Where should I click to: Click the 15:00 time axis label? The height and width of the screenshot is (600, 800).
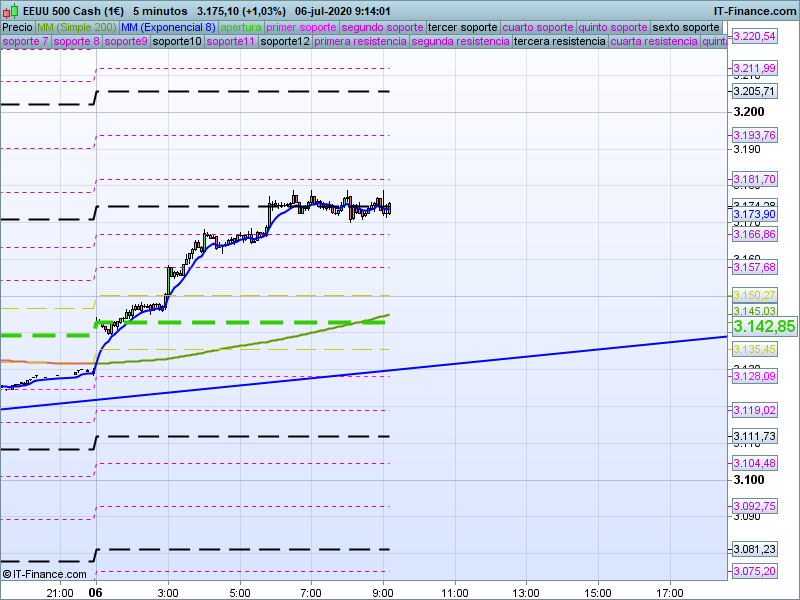597,593
